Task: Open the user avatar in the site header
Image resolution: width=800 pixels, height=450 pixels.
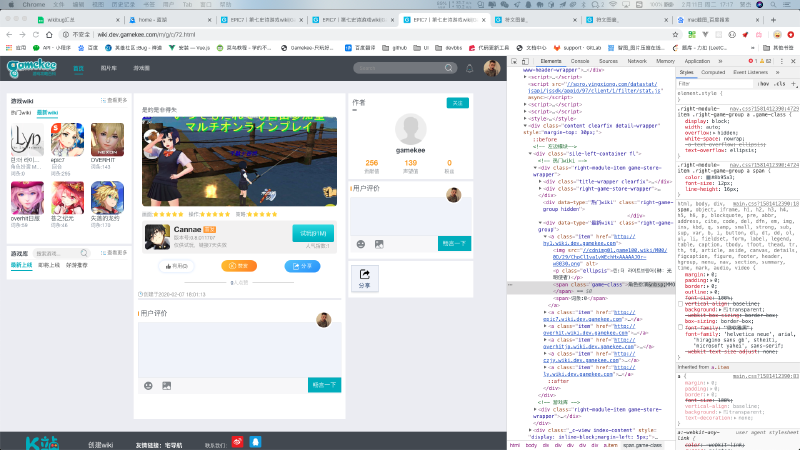Action: tap(492, 68)
